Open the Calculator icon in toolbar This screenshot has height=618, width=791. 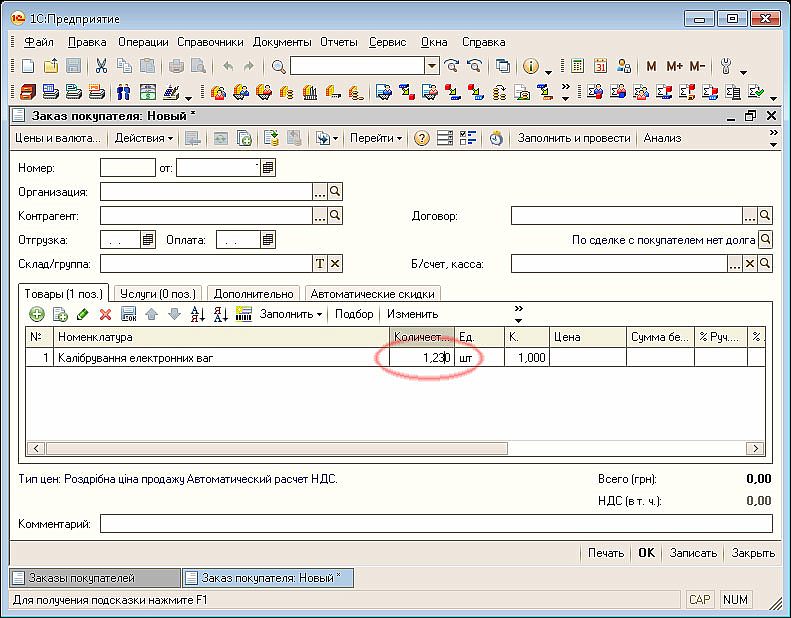point(577,66)
